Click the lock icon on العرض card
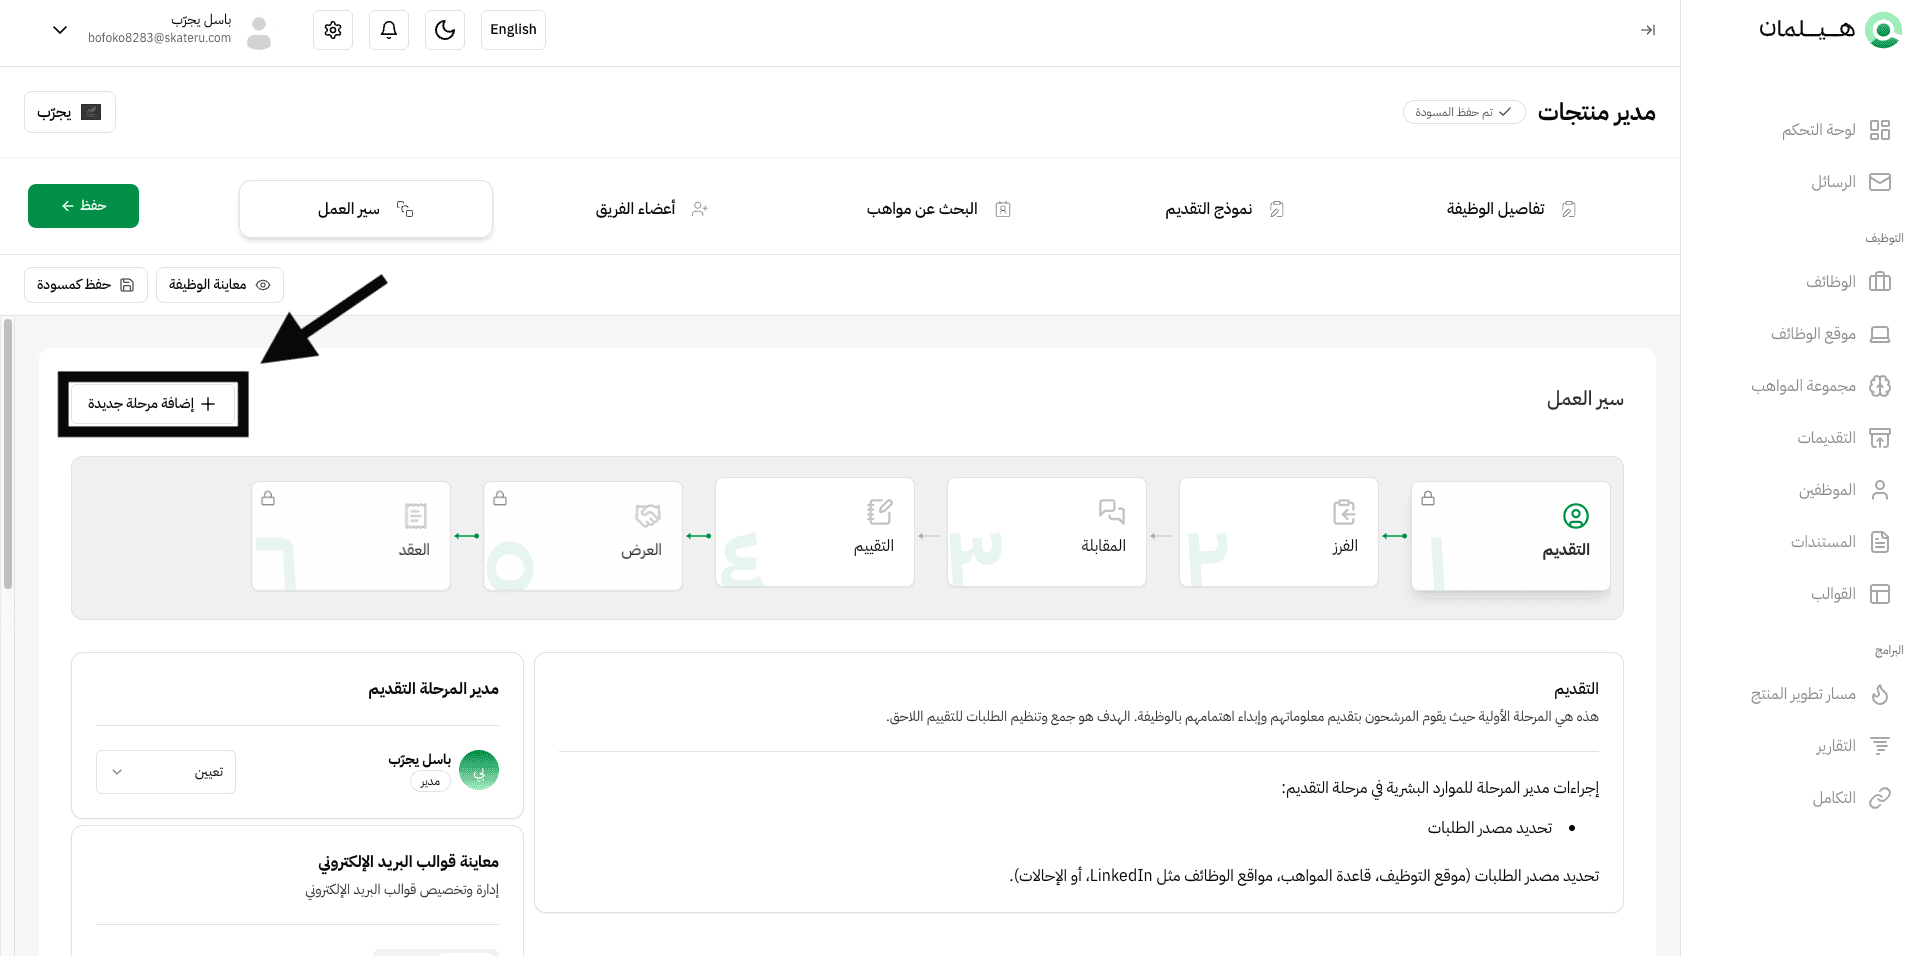 tap(500, 498)
